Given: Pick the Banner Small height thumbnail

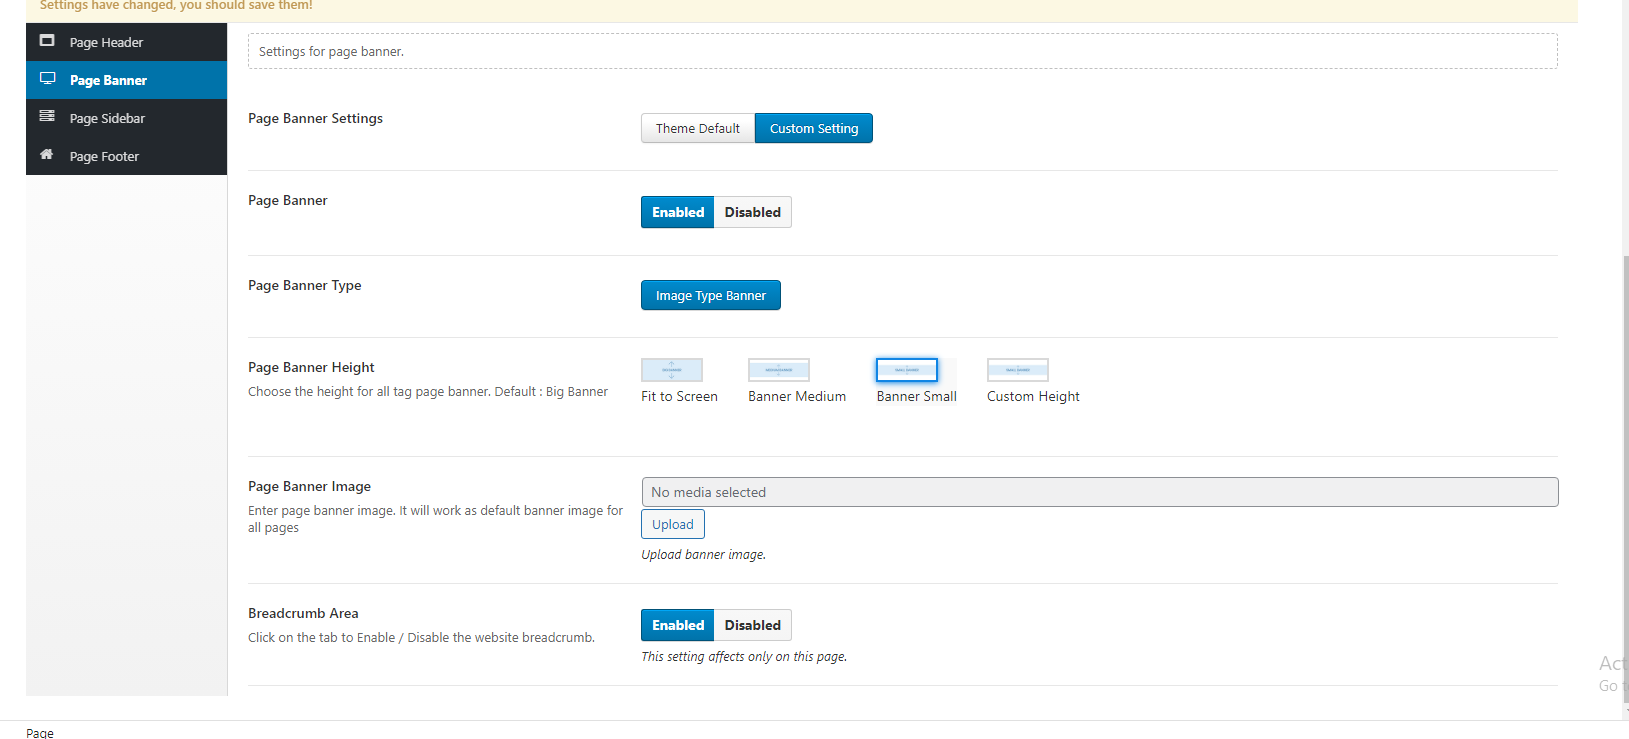Looking at the screenshot, I should [906, 370].
